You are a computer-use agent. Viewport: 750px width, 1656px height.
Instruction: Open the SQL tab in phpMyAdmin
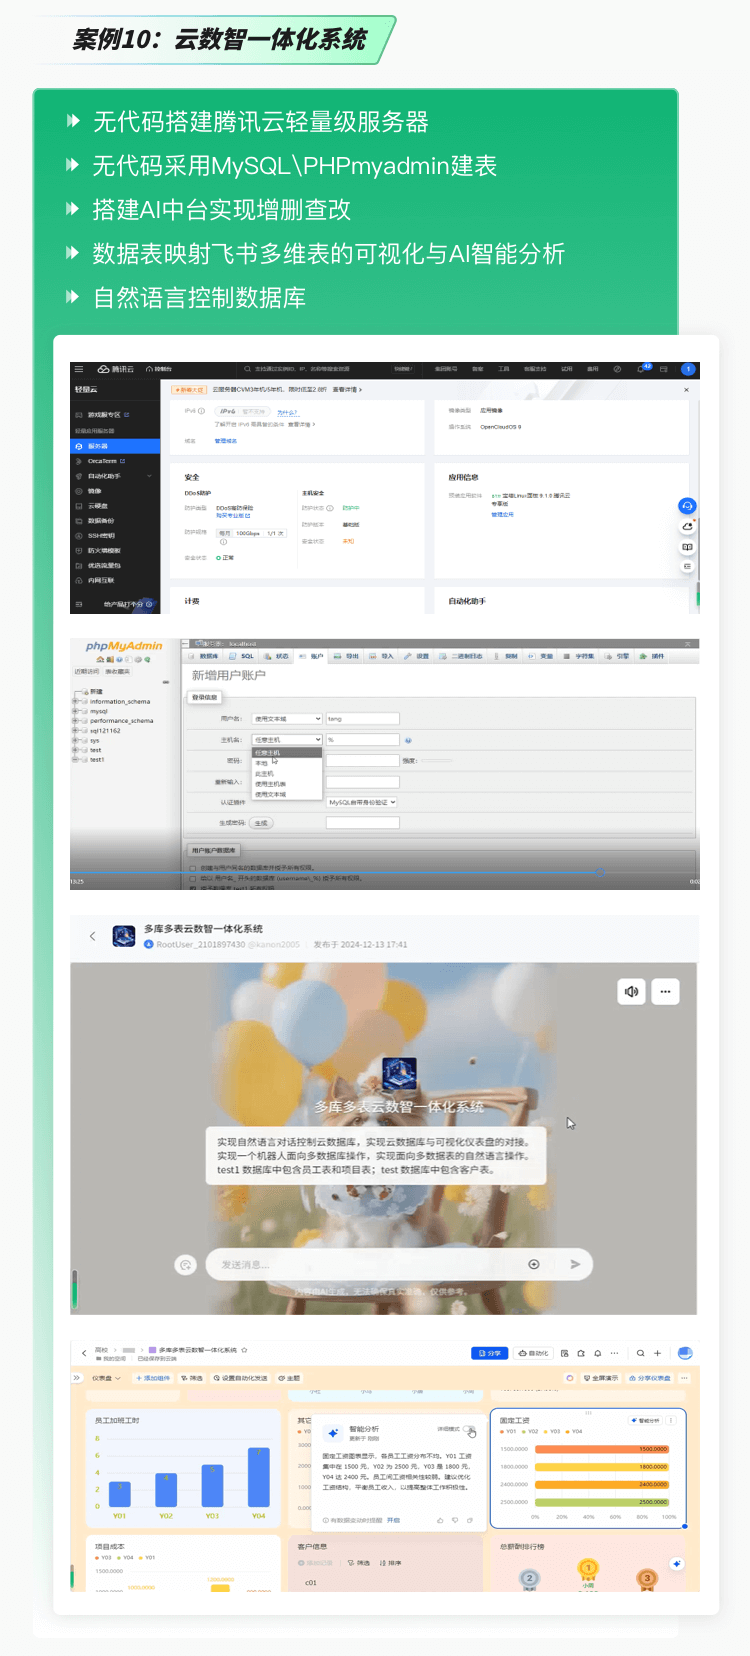click(243, 656)
